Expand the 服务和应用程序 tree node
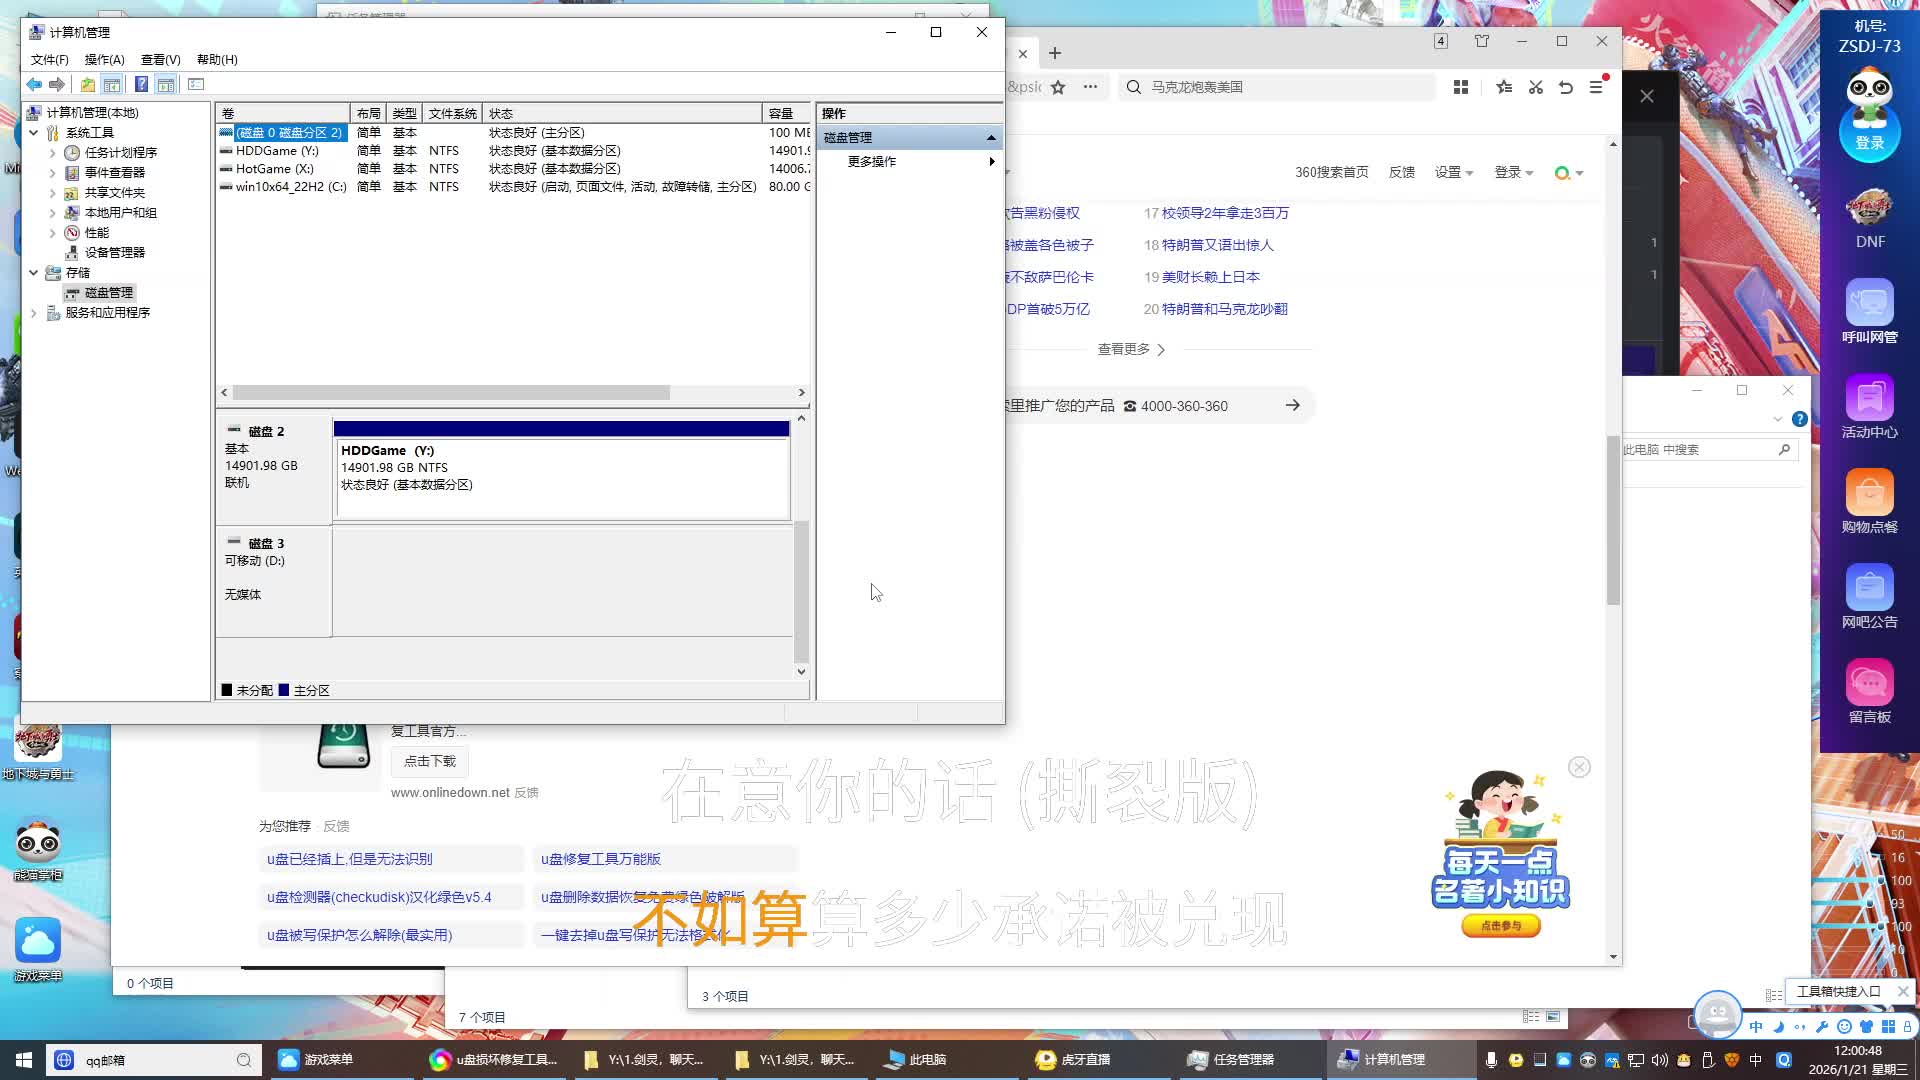This screenshot has width=1920, height=1080. (34, 313)
